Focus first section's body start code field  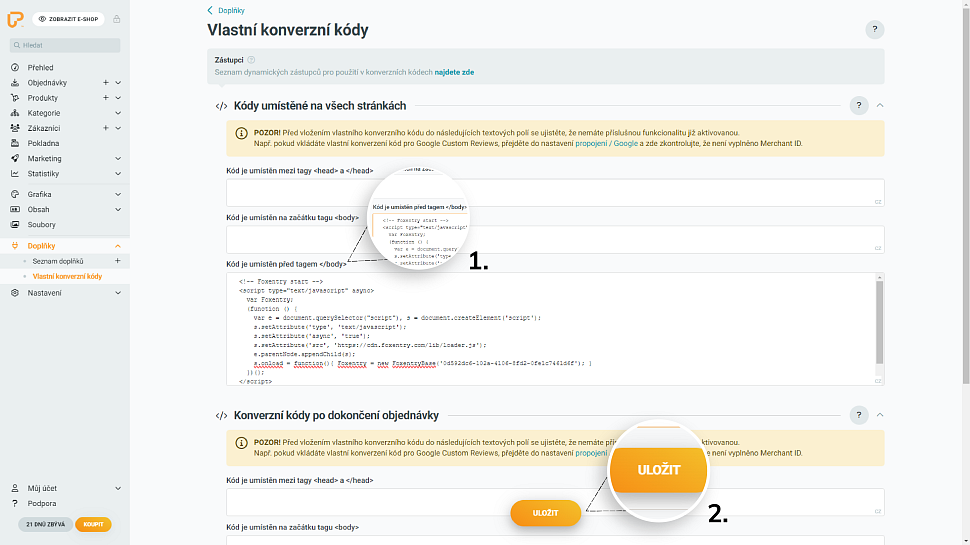[555, 239]
